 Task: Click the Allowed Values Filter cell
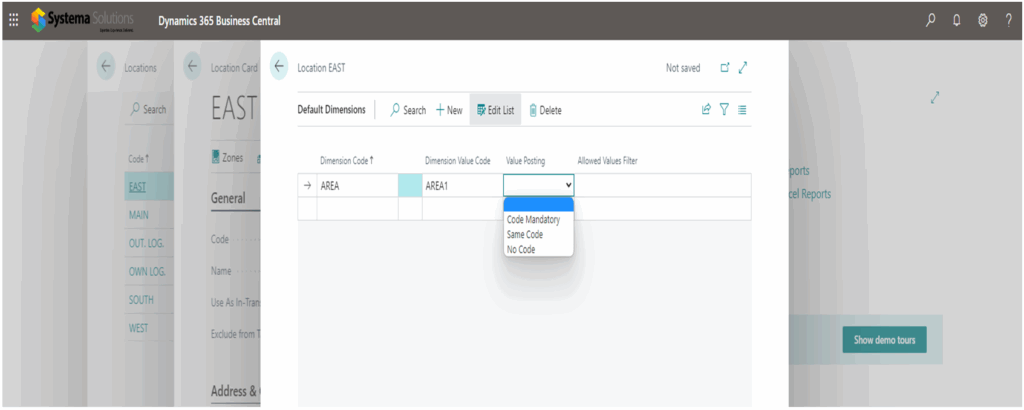(x=661, y=185)
